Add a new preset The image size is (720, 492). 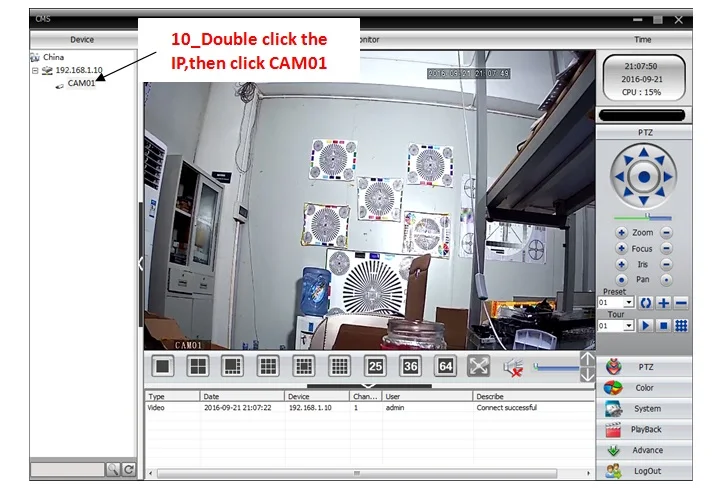664,303
